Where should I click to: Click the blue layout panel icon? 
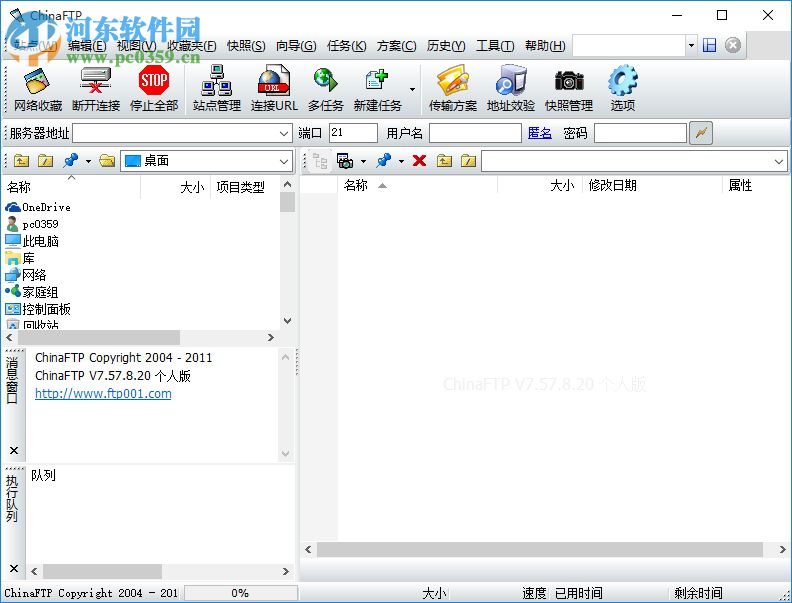point(710,45)
